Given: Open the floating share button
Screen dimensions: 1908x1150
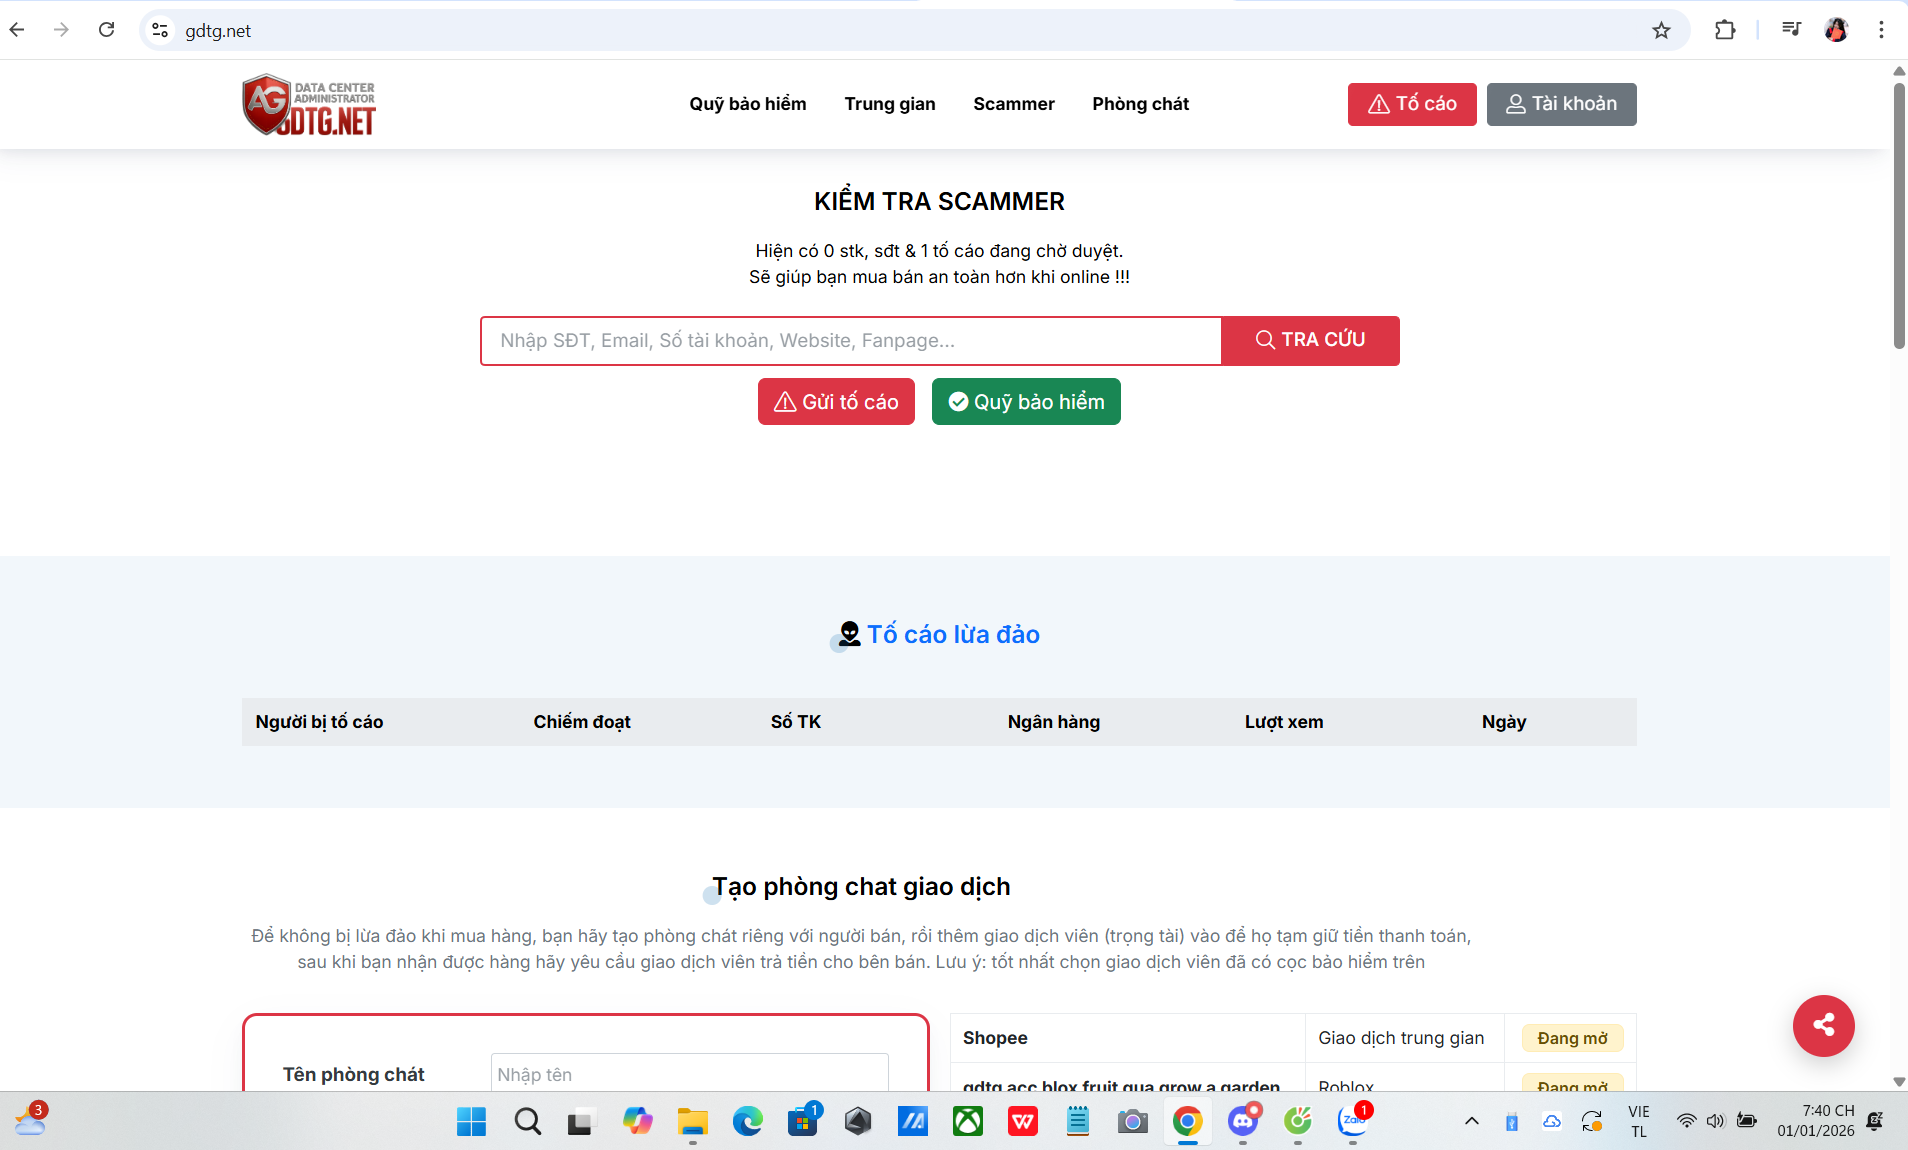Looking at the screenshot, I should coord(1822,1026).
